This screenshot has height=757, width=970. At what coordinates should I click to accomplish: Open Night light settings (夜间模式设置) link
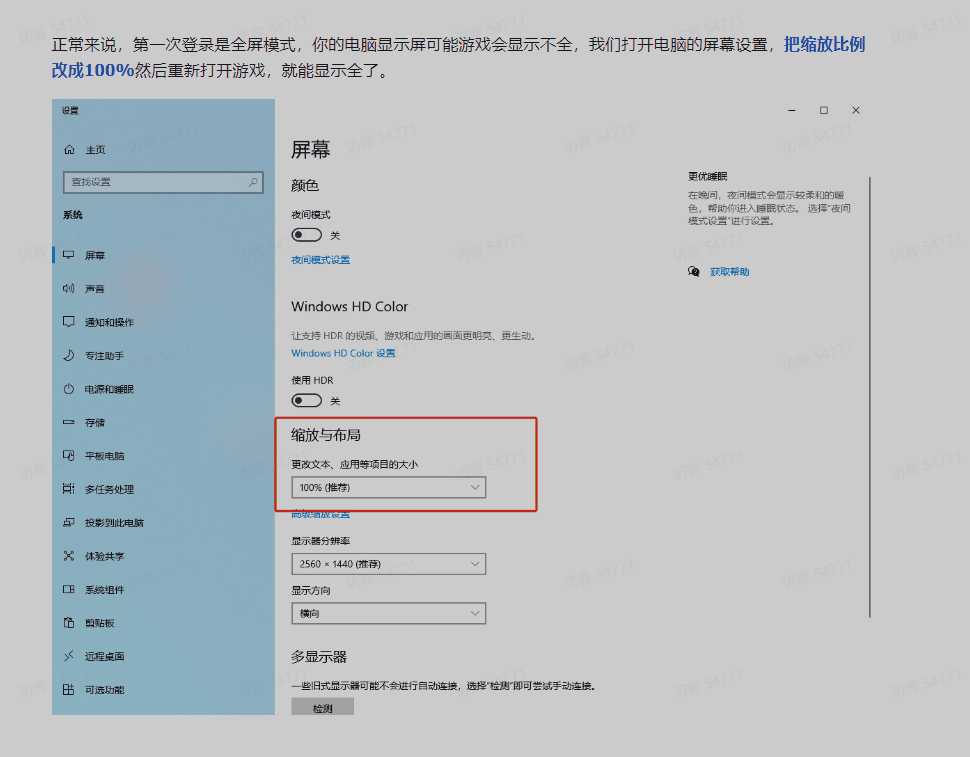(320, 260)
